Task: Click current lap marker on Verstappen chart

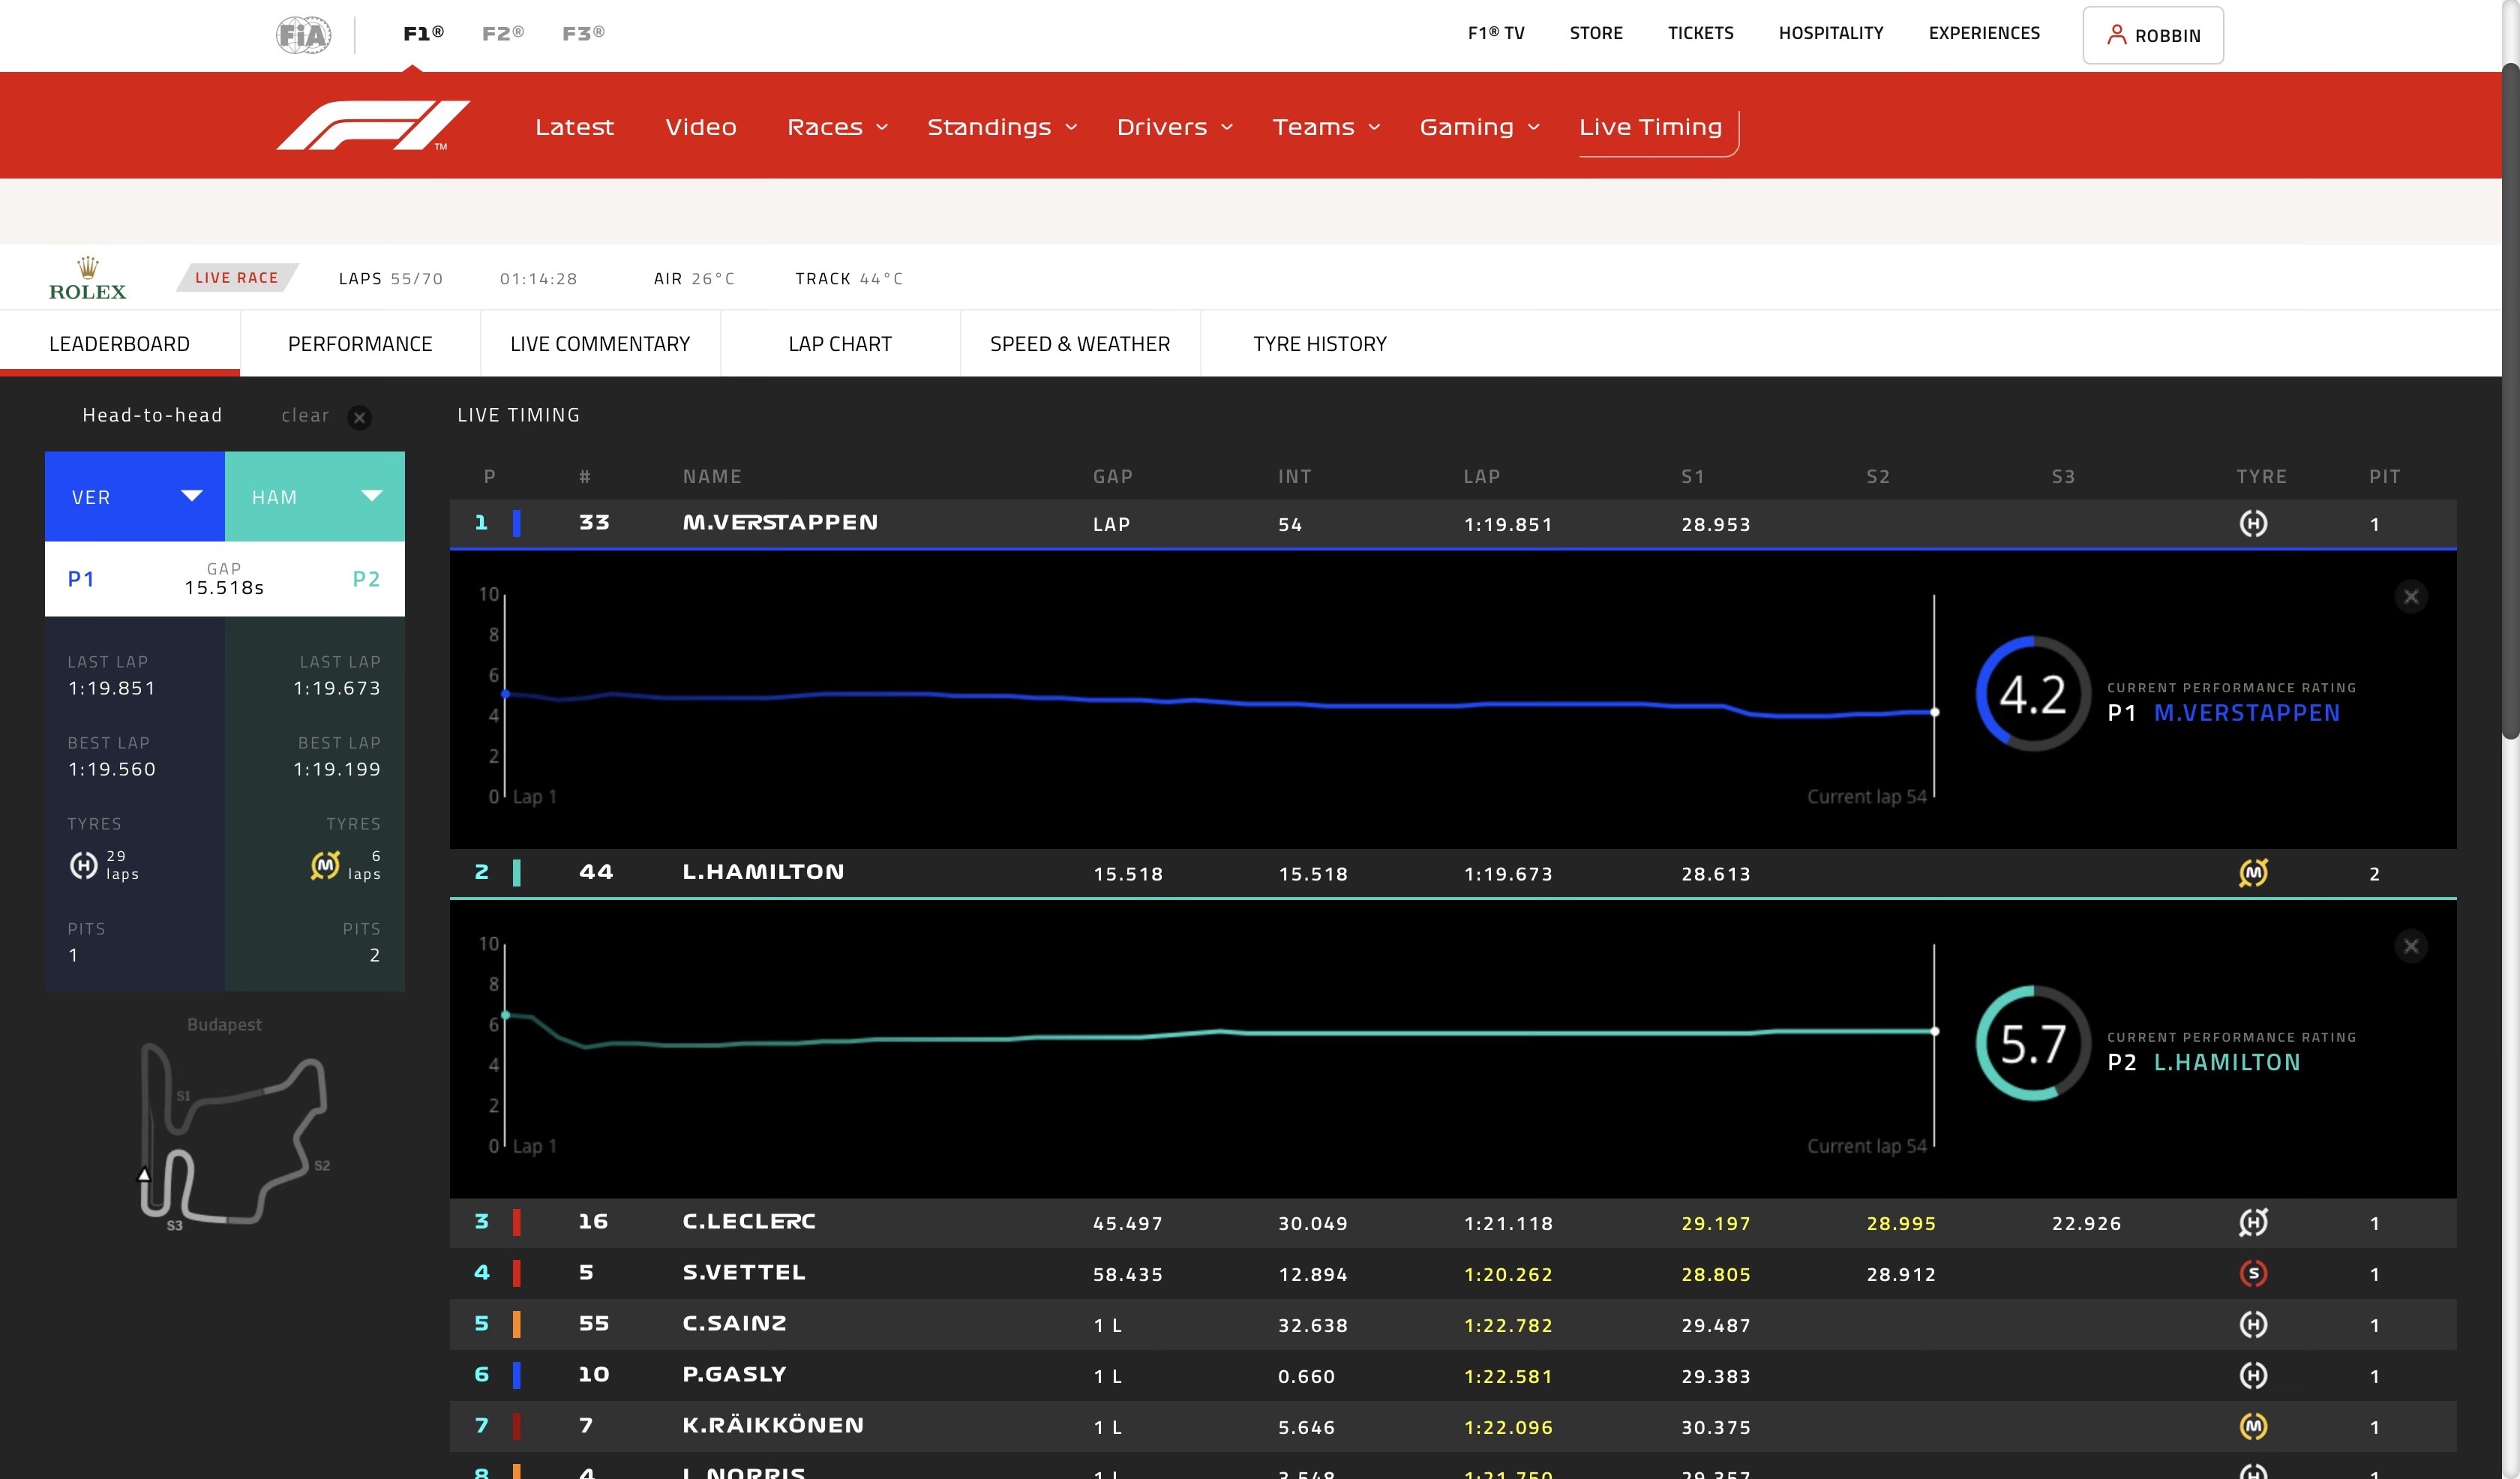Action: 1934,712
